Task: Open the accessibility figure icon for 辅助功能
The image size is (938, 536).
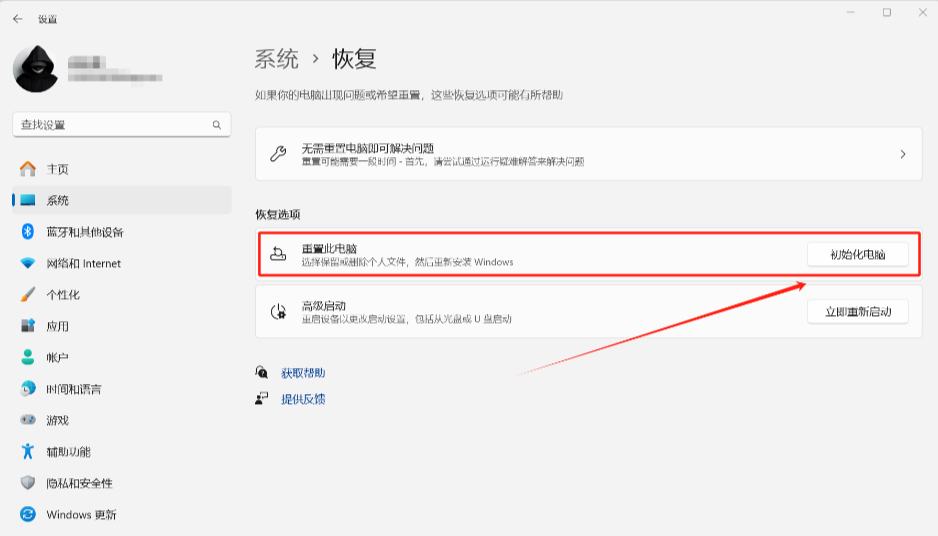Action: pos(28,452)
